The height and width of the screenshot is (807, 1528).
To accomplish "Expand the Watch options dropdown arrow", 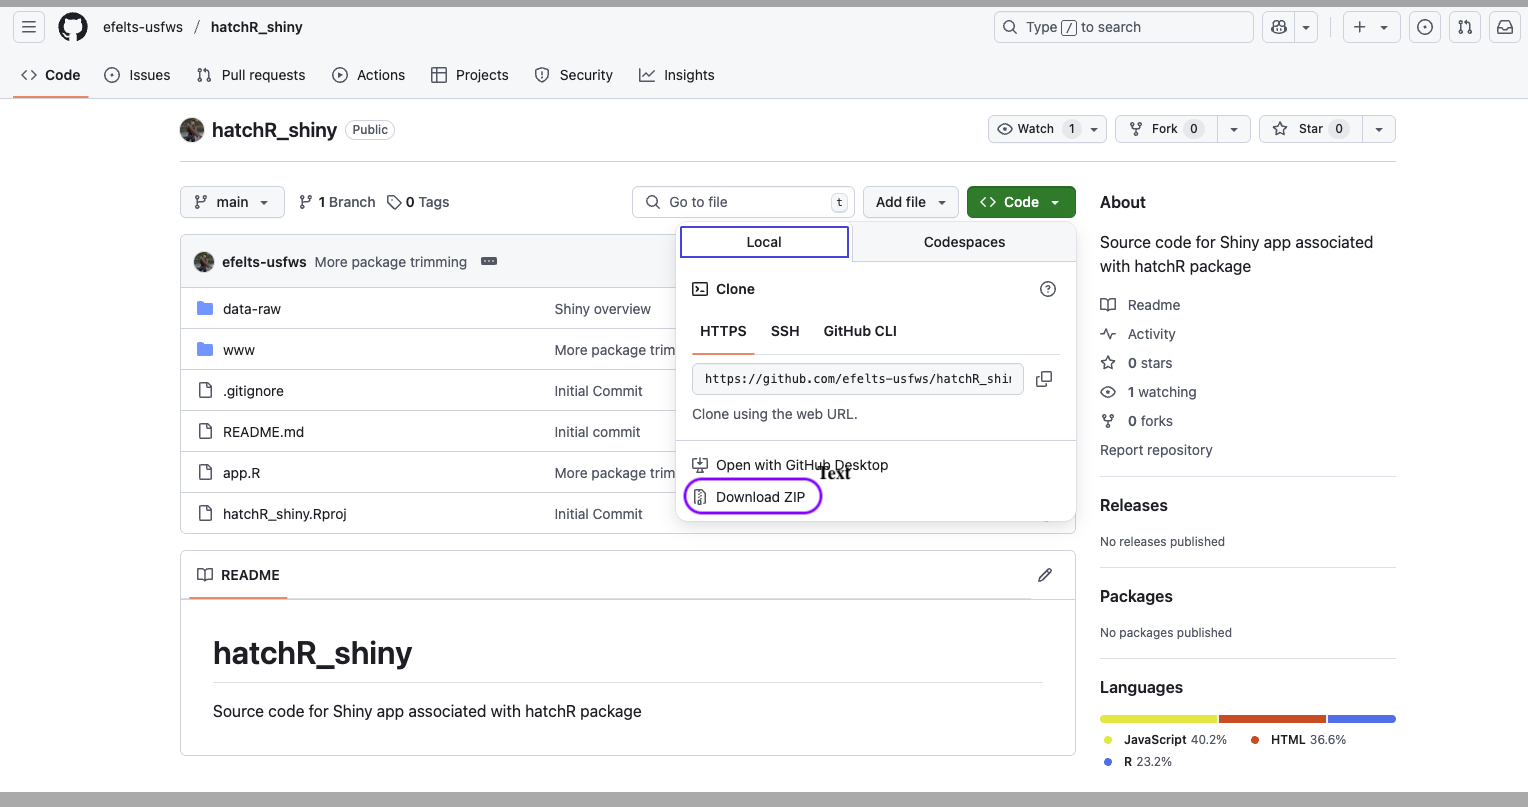I will (x=1095, y=129).
